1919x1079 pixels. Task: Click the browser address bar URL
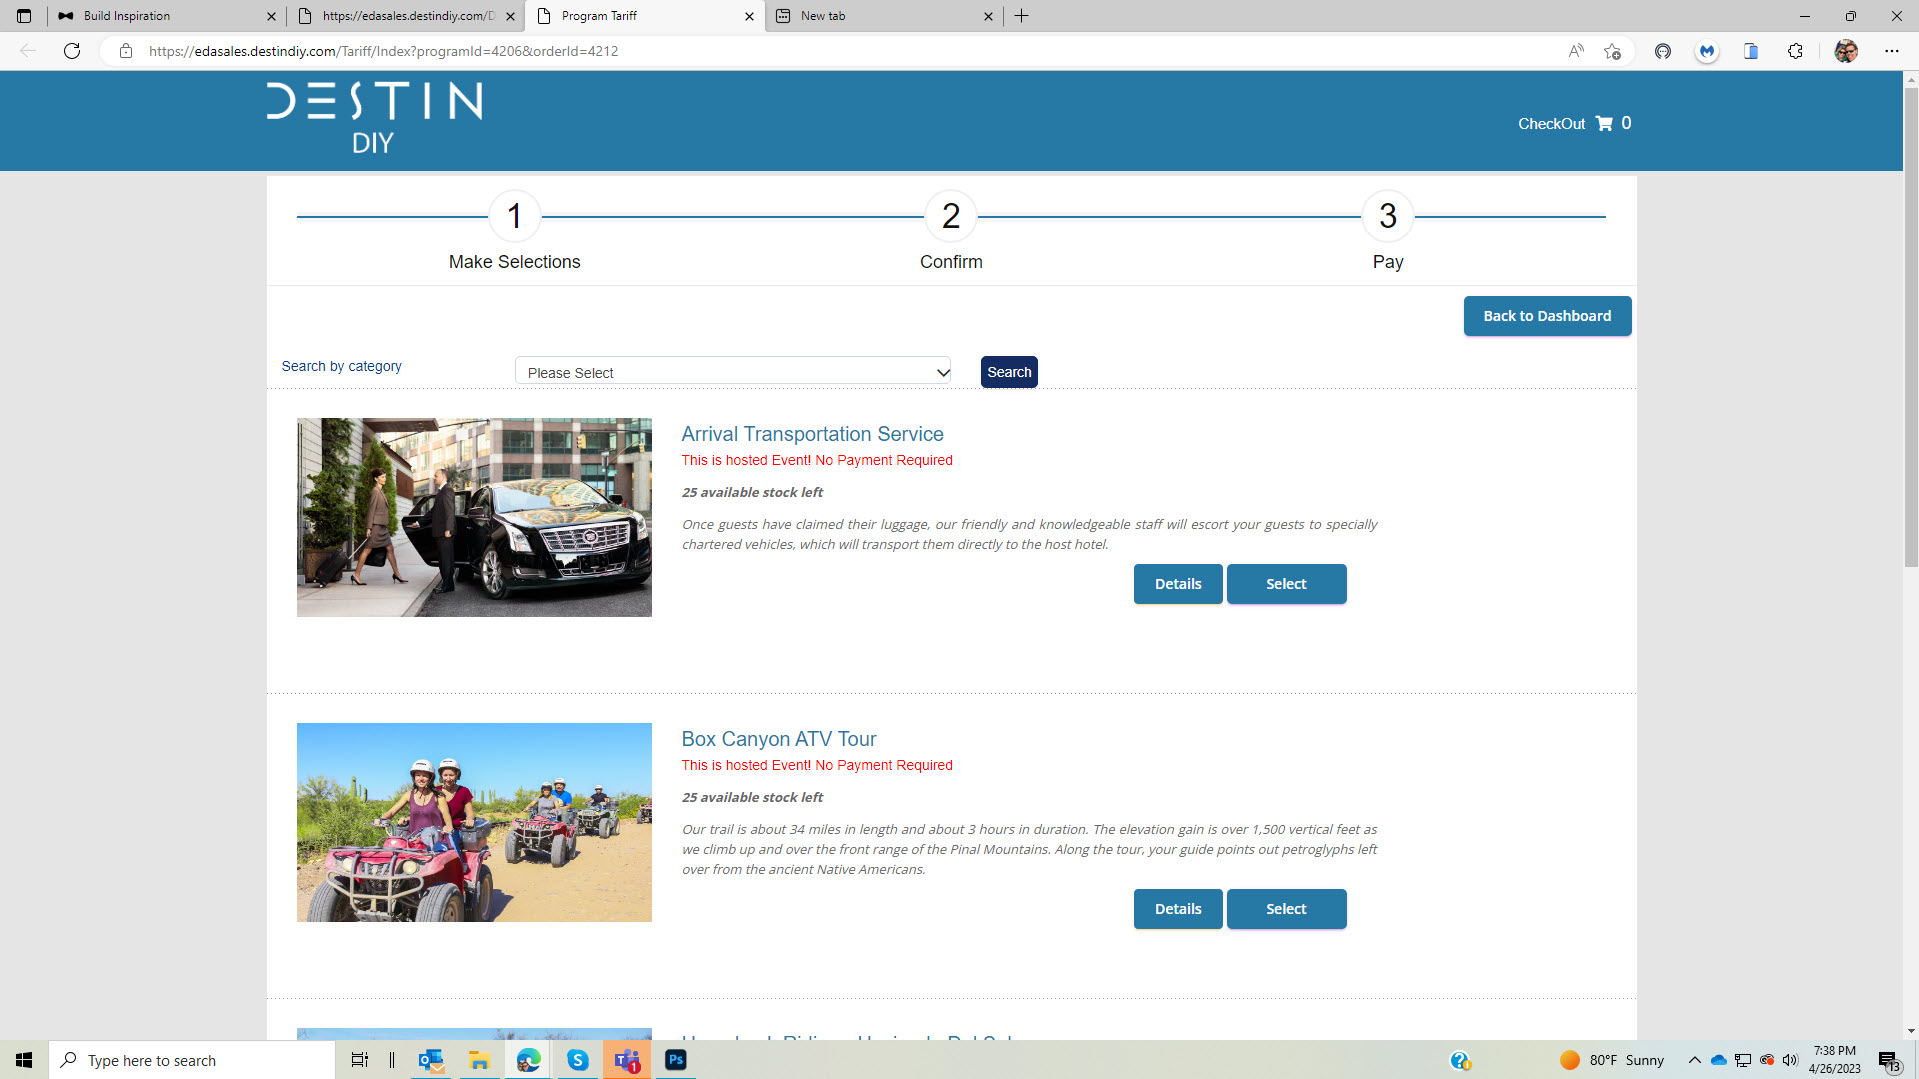[383, 51]
